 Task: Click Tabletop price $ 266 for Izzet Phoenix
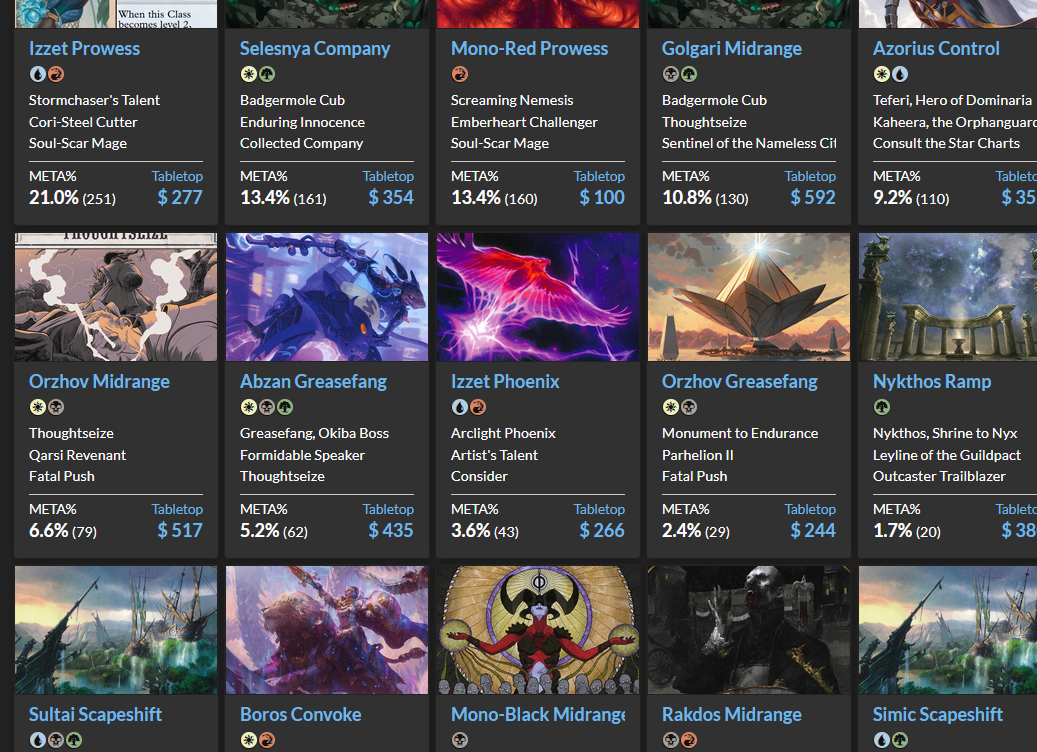point(602,530)
